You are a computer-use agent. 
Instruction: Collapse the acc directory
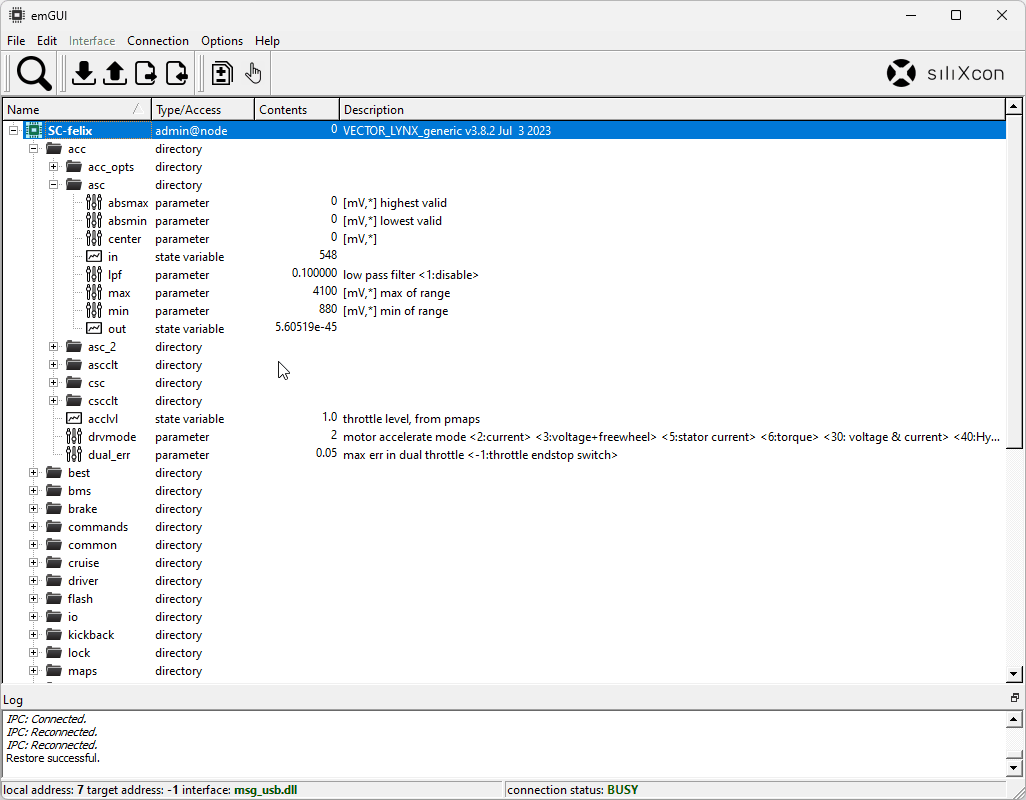pyautogui.click(x=33, y=148)
